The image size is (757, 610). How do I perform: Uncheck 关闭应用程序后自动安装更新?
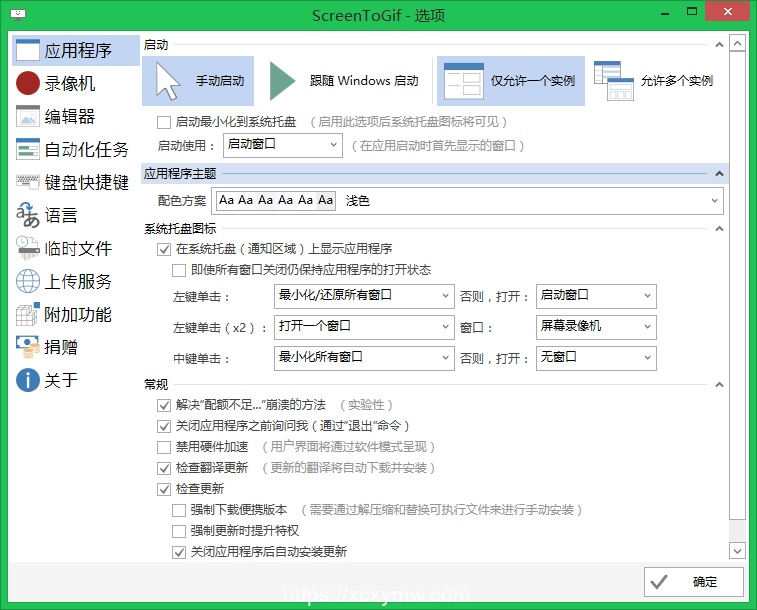[179, 552]
